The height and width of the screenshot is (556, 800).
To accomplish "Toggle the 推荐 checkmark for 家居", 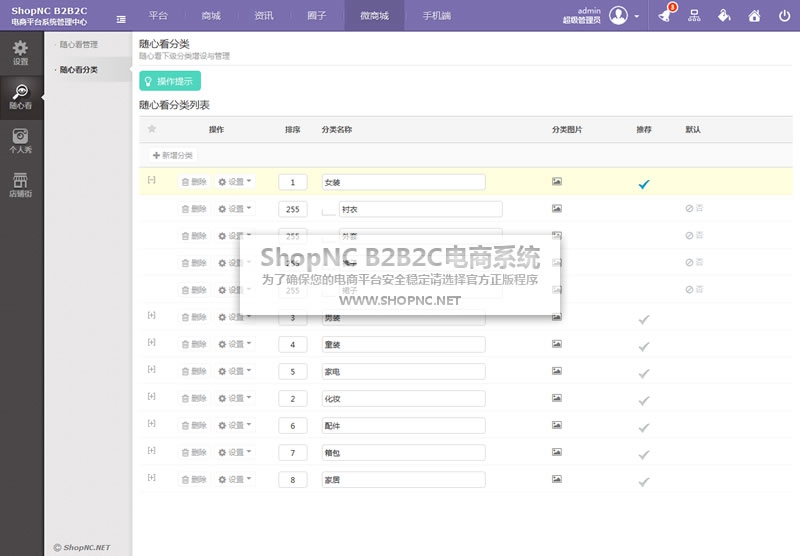I will [x=644, y=482].
